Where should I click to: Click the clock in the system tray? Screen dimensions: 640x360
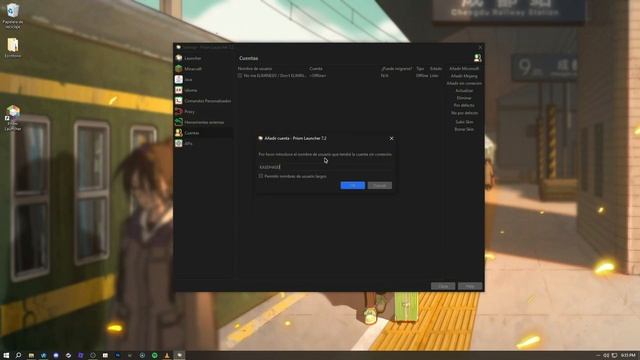click(628, 356)
